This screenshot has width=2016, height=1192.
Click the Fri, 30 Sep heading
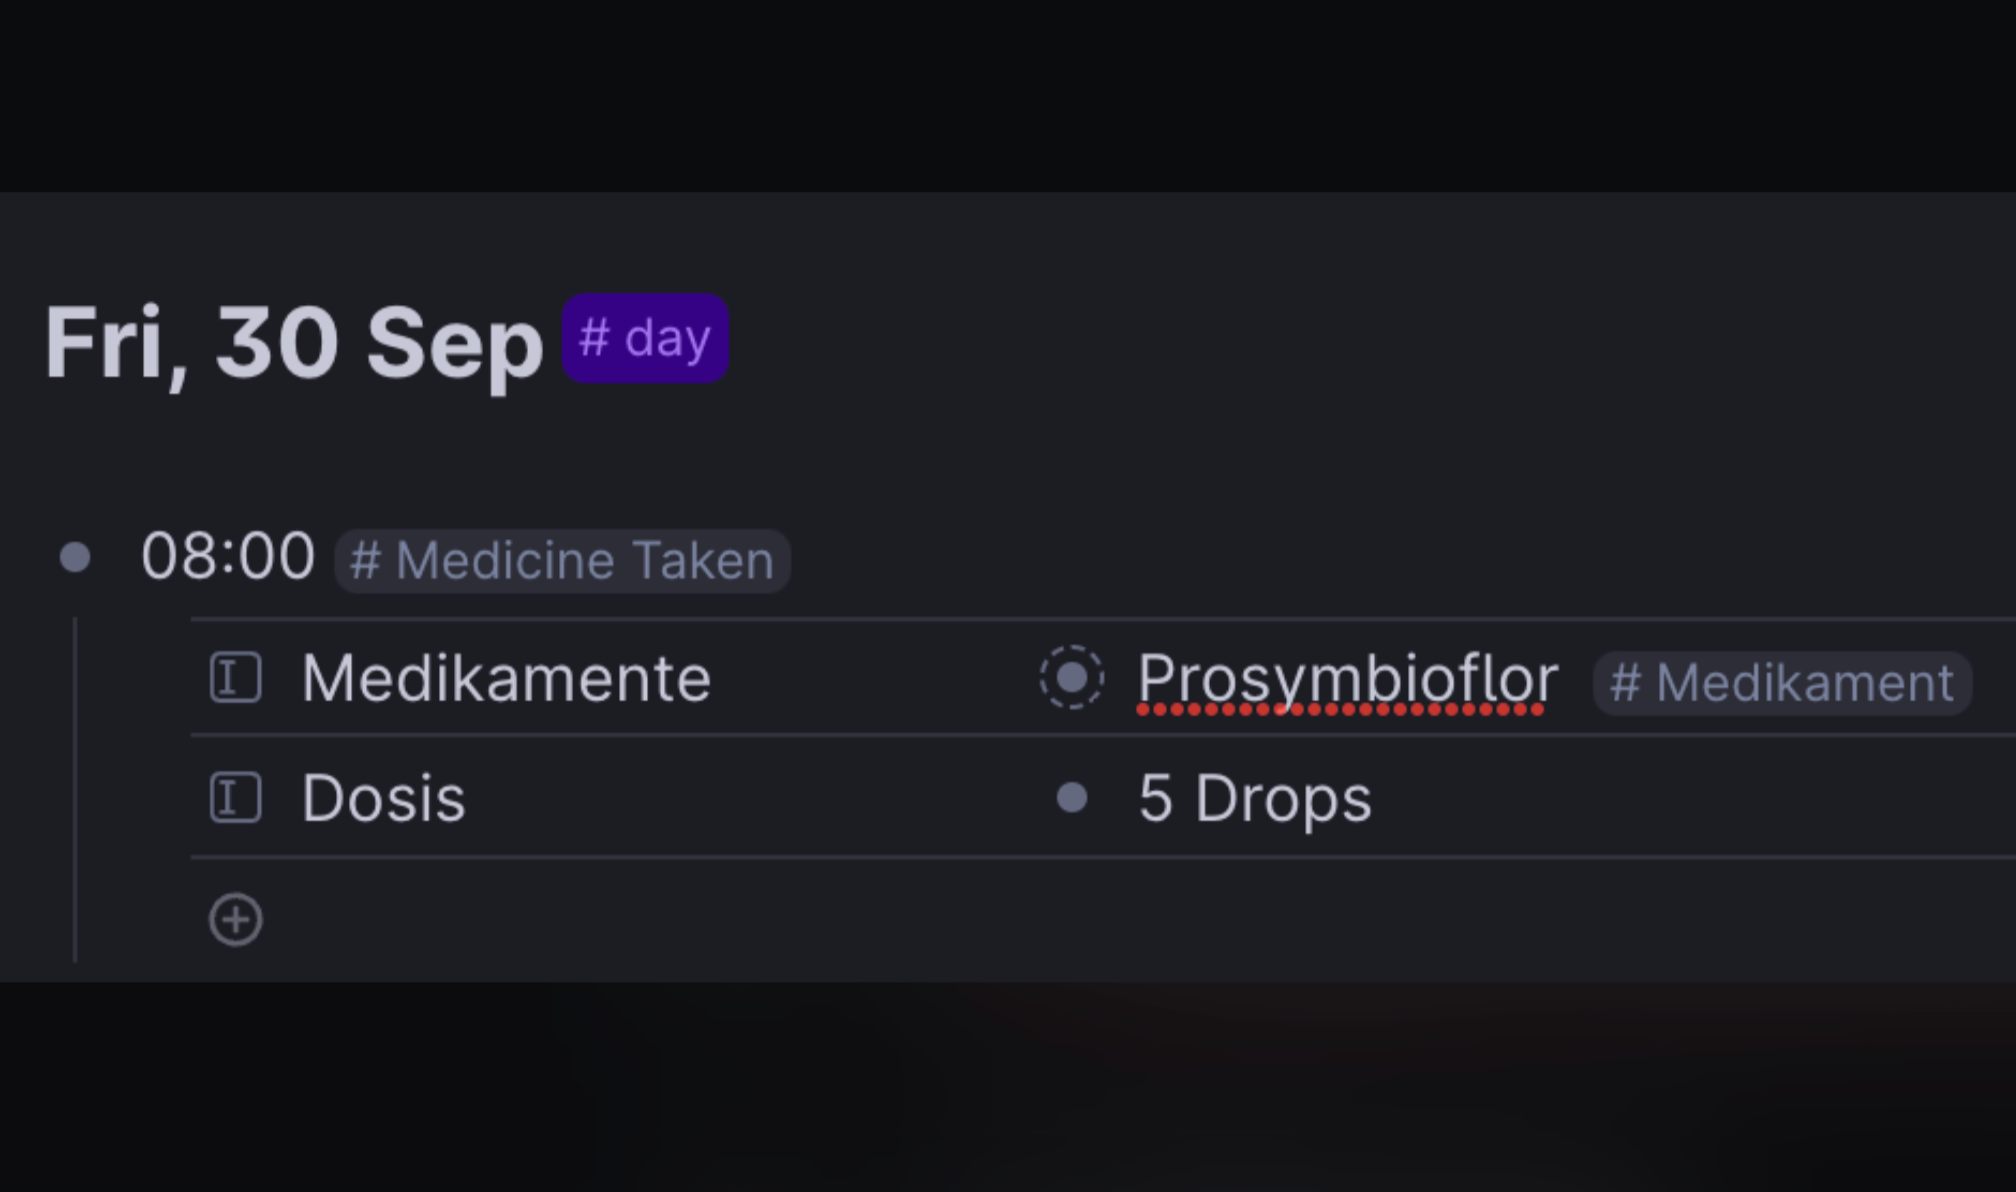point(291,340)
